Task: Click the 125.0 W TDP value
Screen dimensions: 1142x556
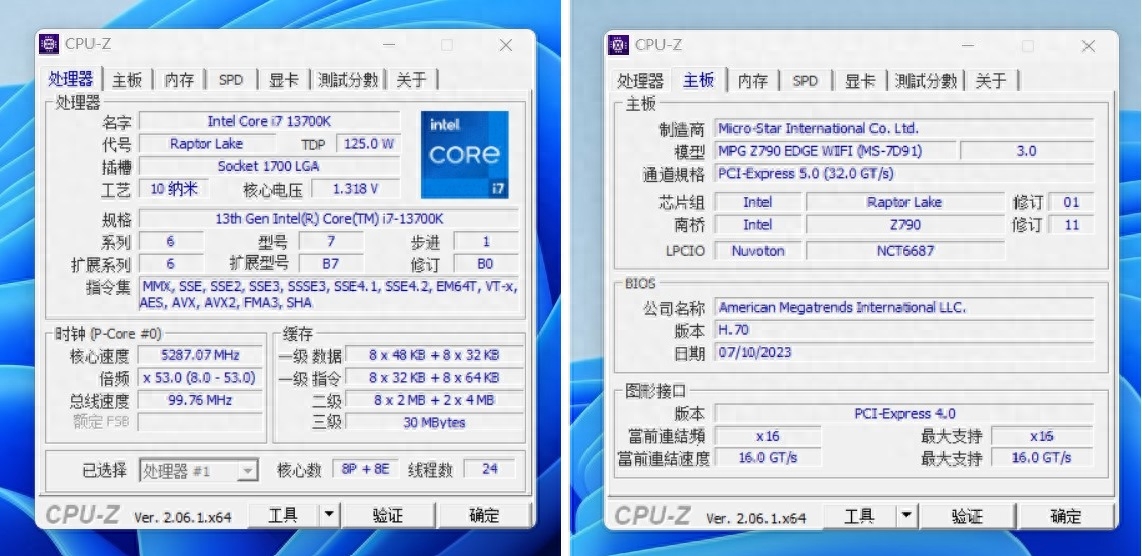Action: [368, 144]
